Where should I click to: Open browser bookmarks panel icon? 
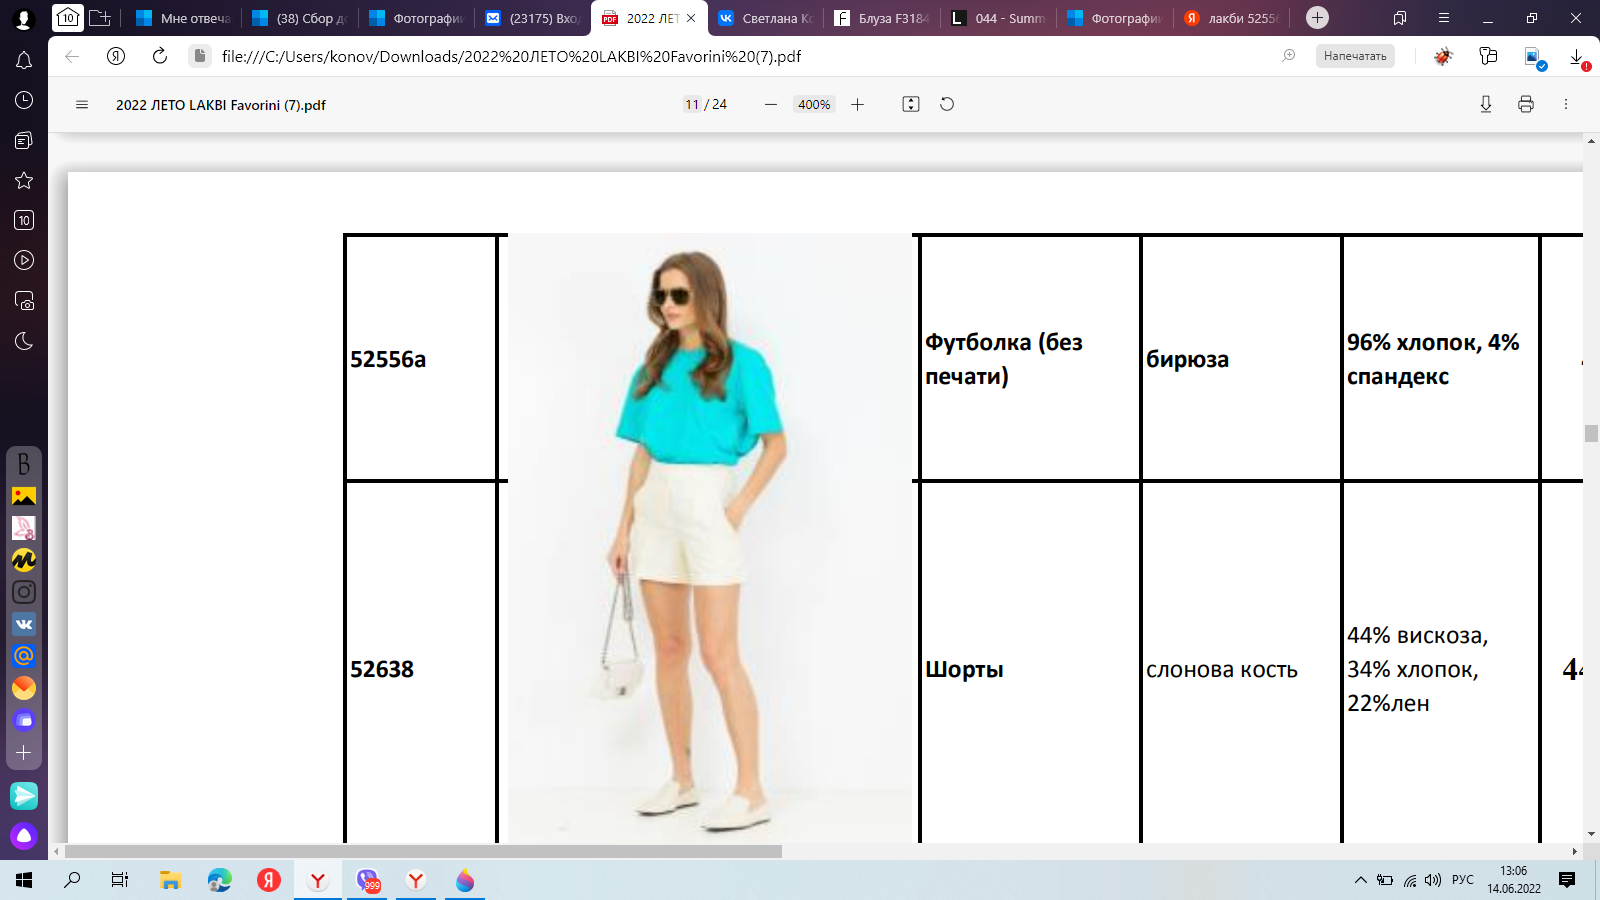[1400, 18]
